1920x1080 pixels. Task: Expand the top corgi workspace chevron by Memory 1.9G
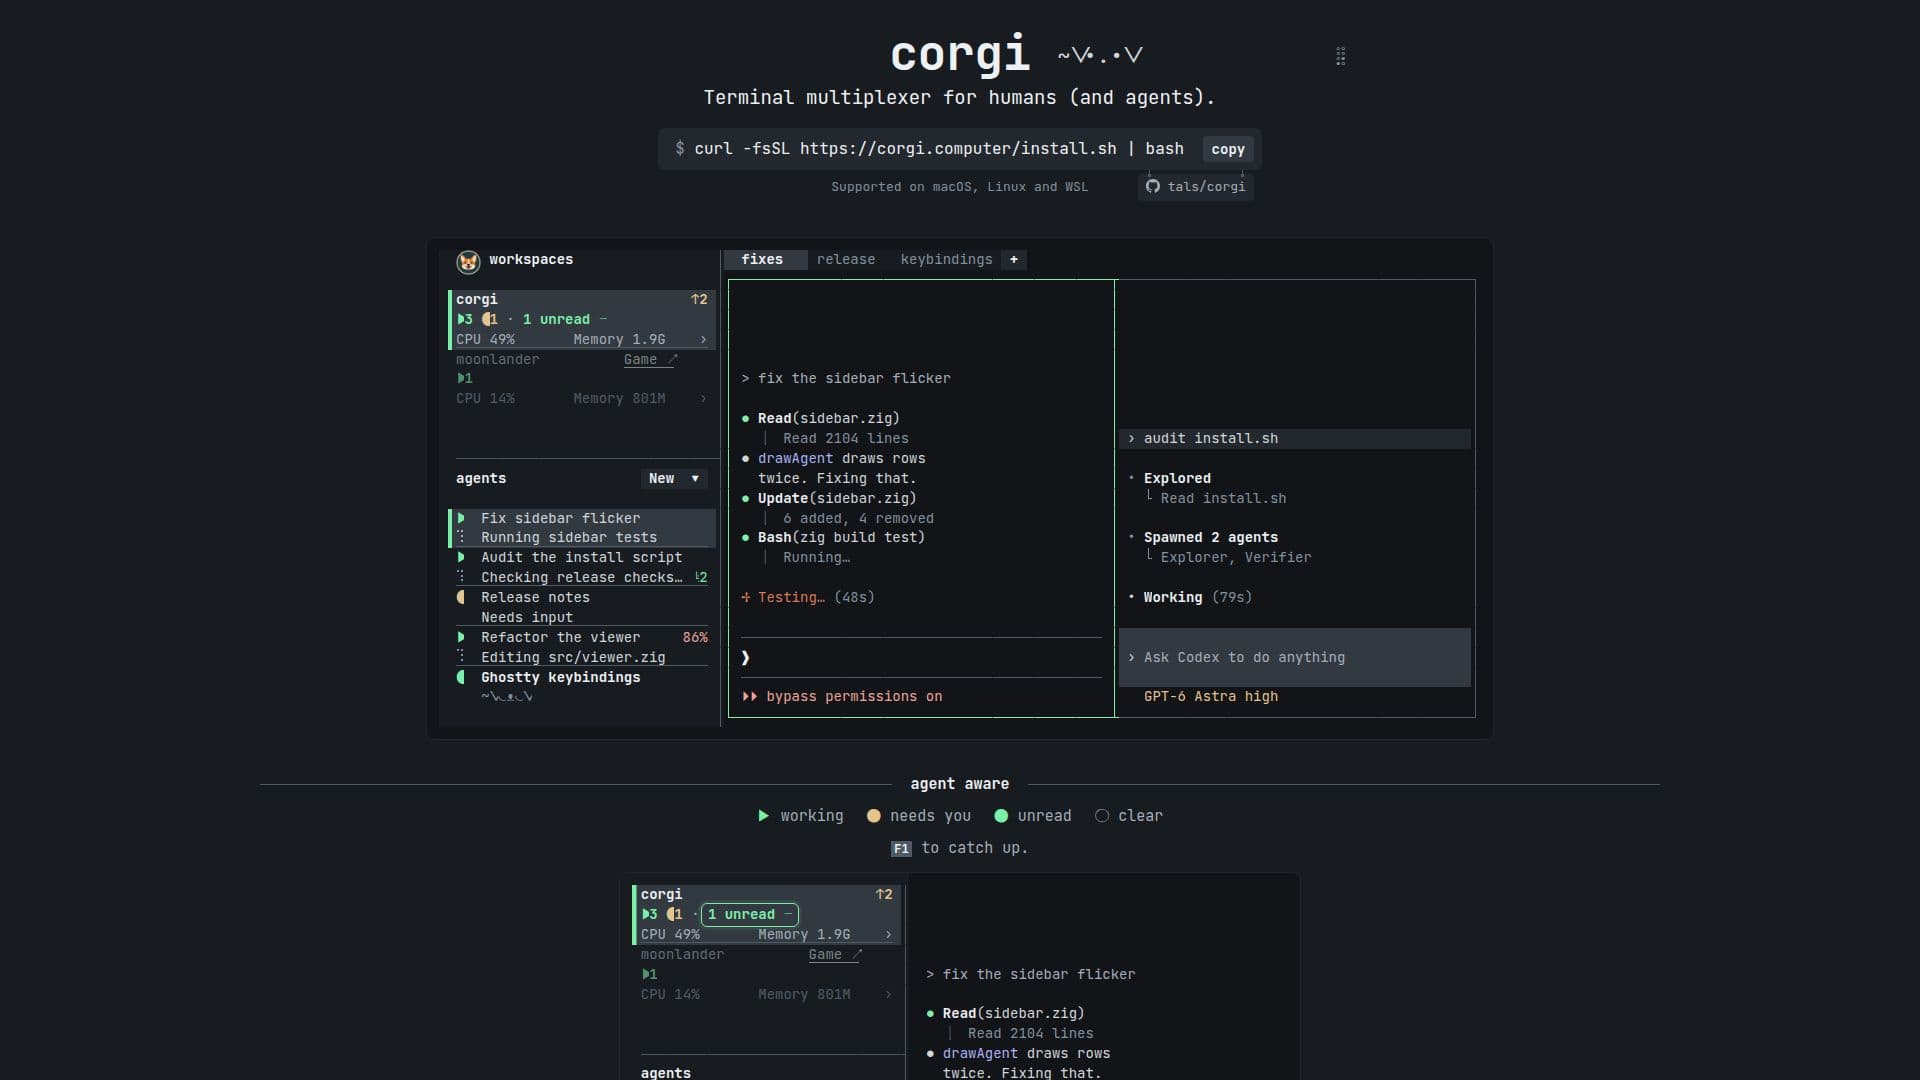tap(703, 339)
